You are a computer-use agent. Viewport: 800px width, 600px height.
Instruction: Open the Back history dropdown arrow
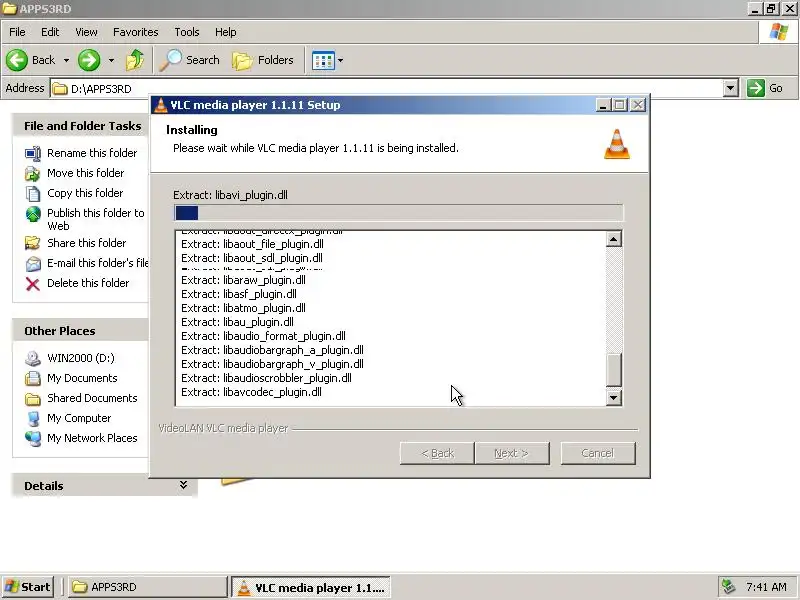[x=66, y=60]
